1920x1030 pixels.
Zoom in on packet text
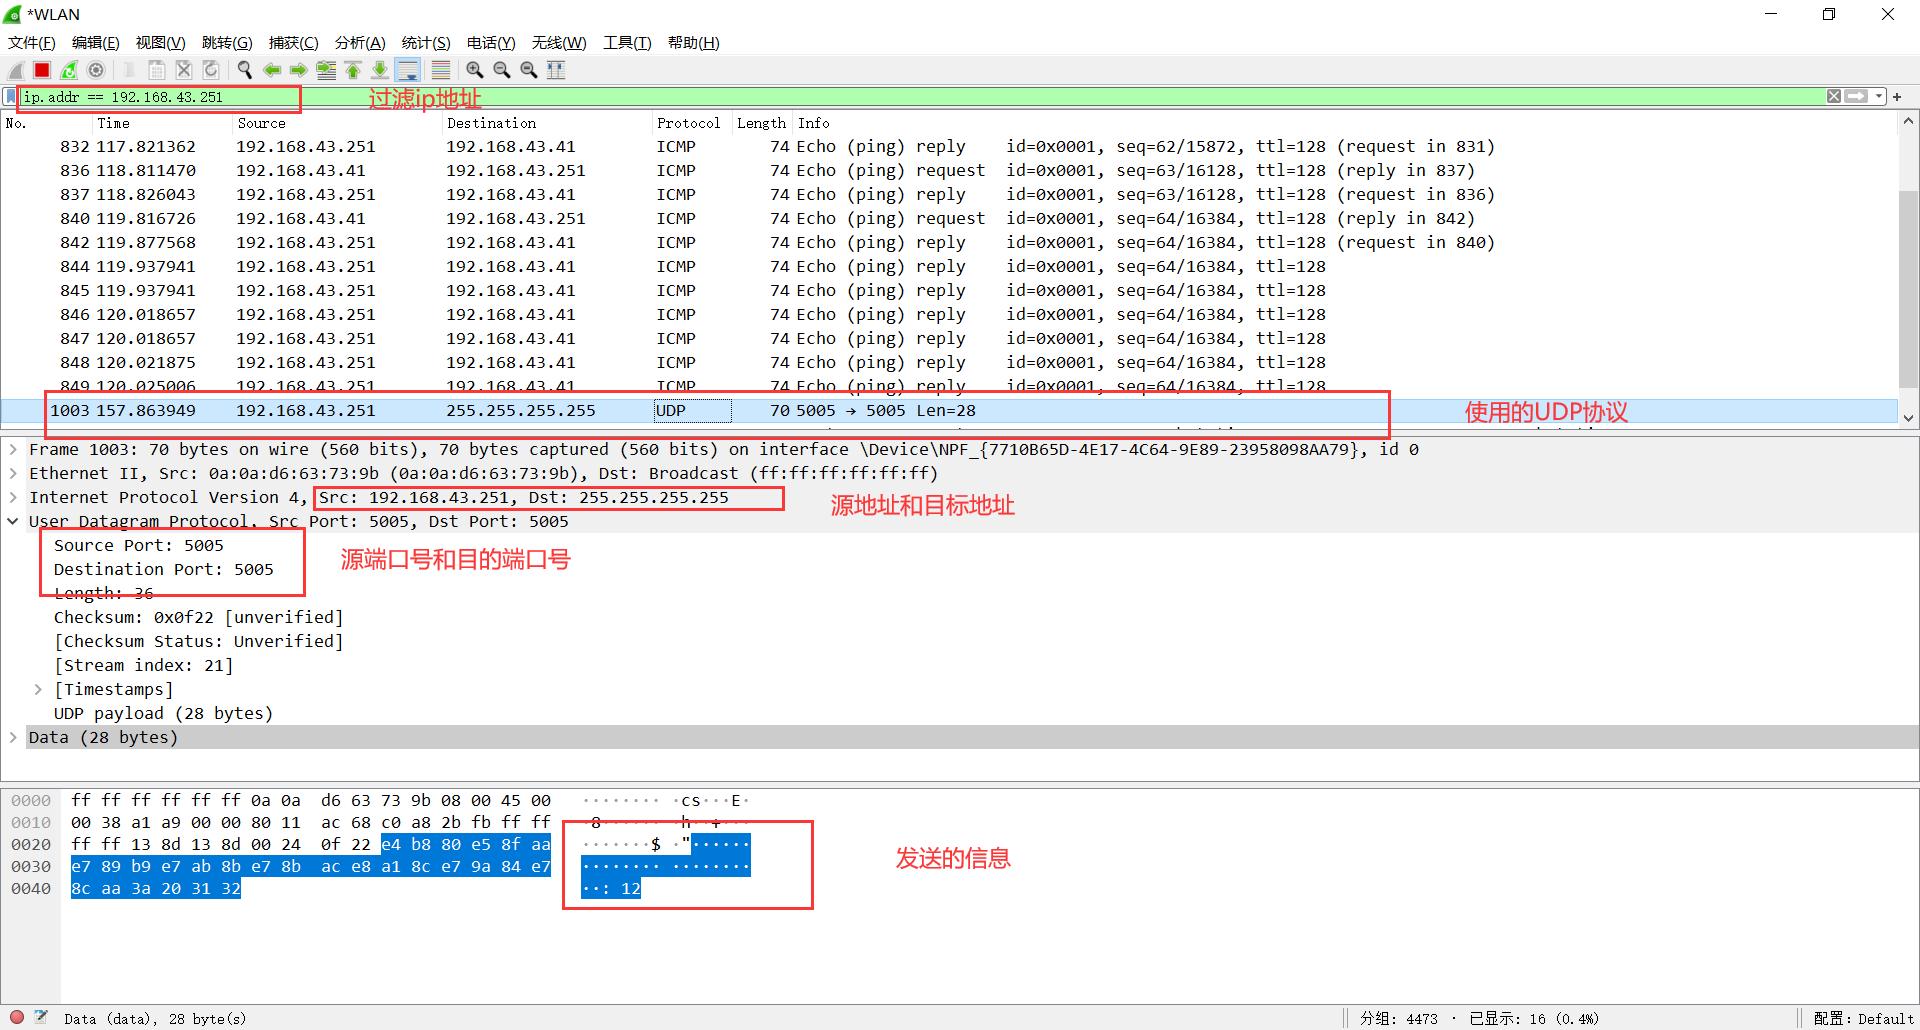pos(475,70)
